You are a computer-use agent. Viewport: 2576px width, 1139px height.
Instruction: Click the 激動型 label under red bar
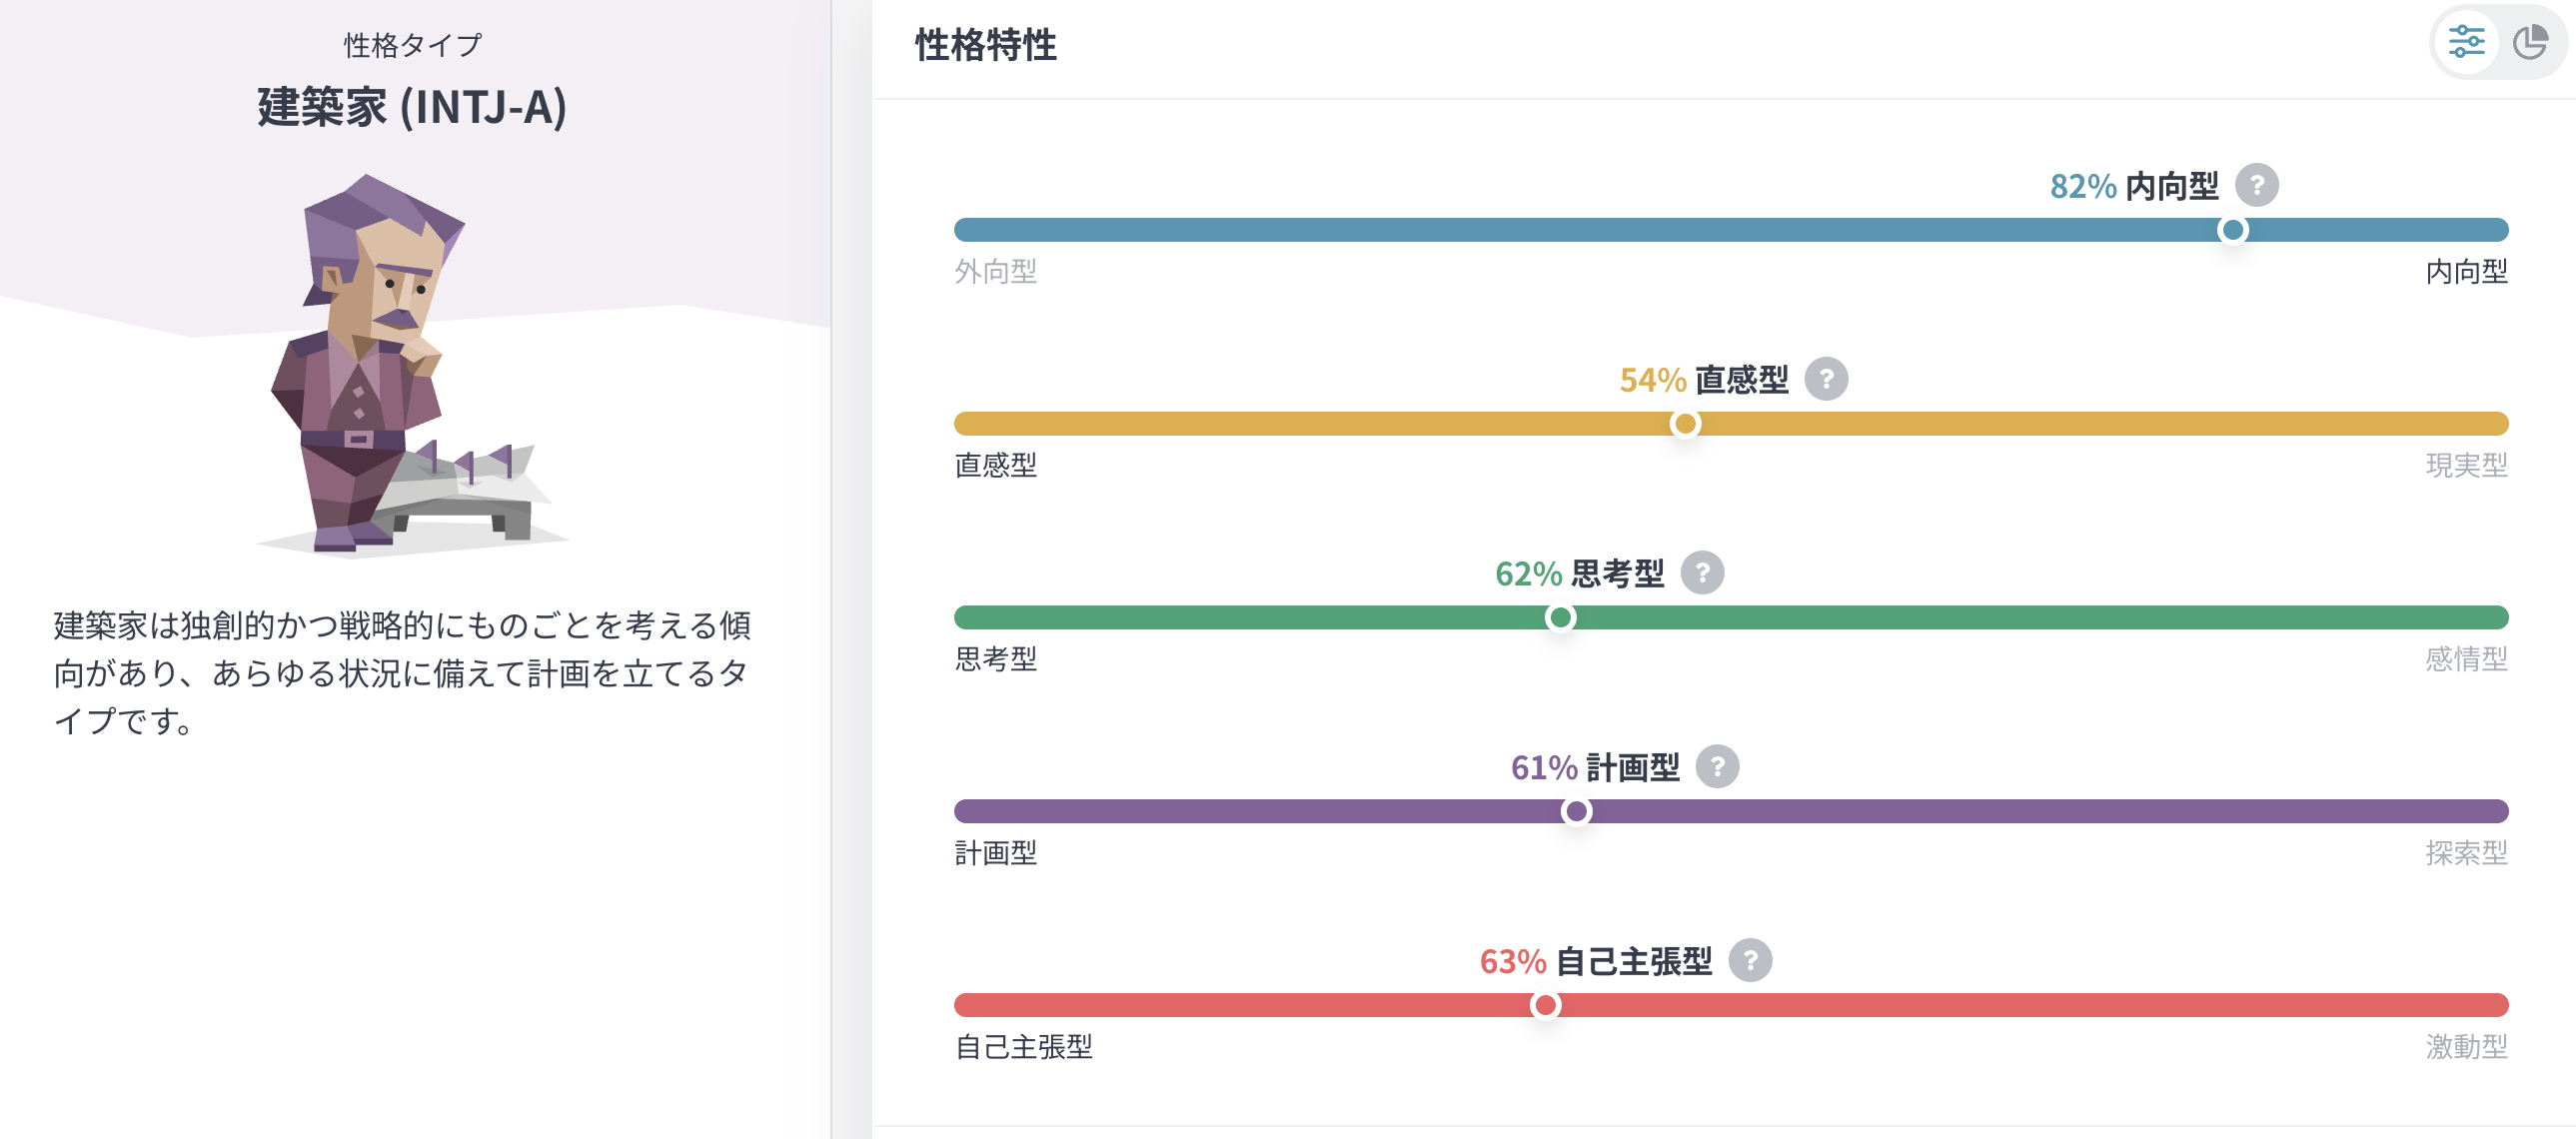[2466, 1047]
